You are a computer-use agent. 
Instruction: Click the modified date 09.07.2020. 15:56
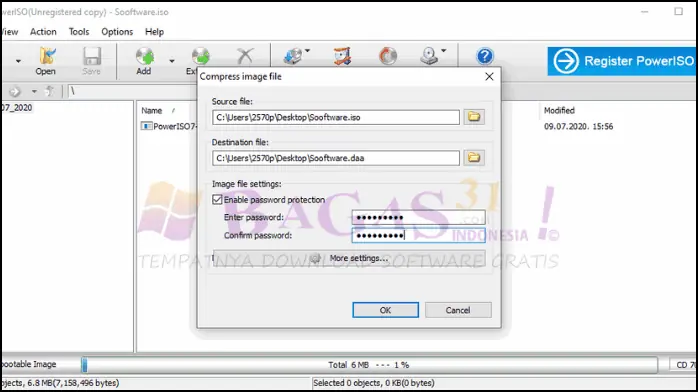click(x=578, y=126)
